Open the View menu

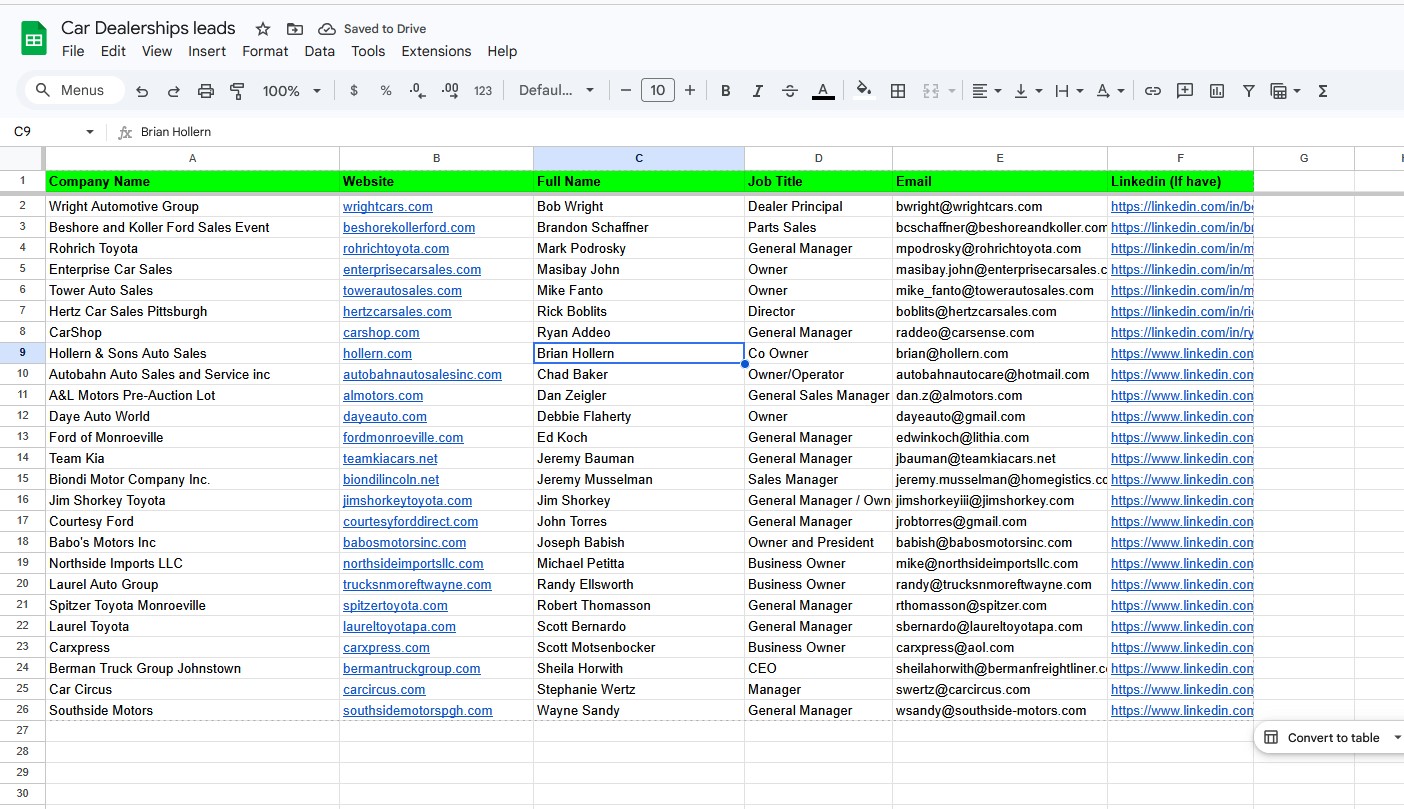157,51
